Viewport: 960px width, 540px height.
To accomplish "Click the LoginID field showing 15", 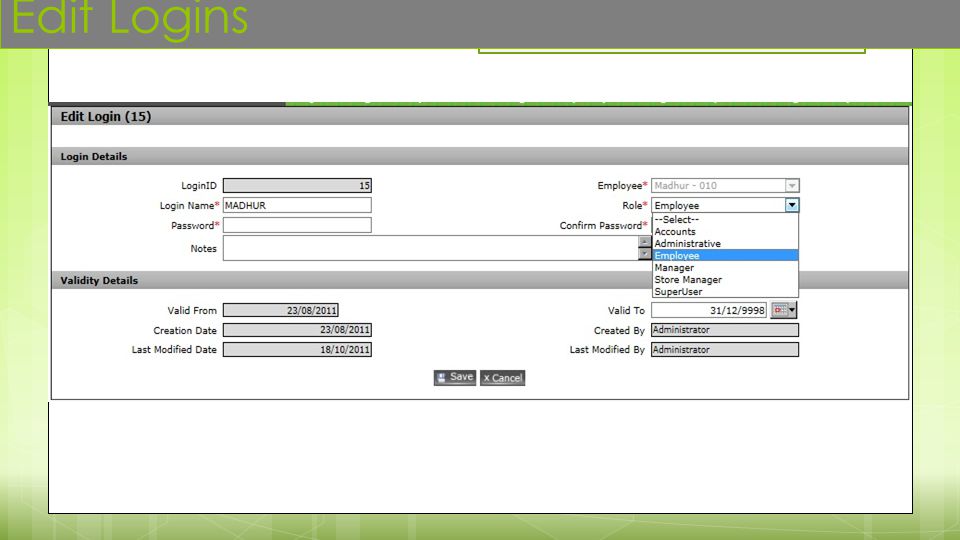I will click(297, 186).
